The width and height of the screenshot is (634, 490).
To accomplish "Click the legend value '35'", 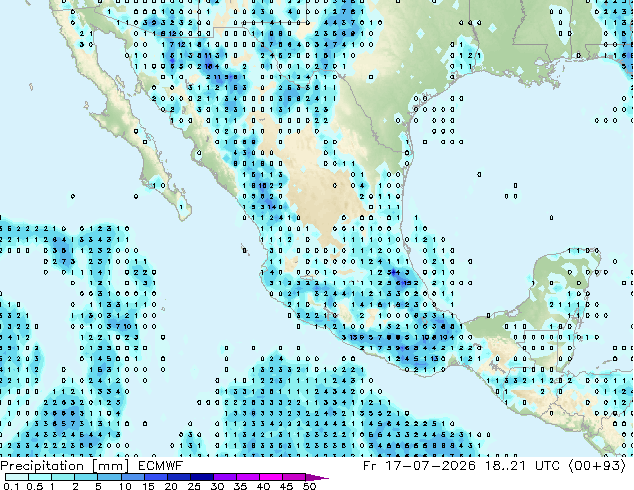I will point(240,486).
